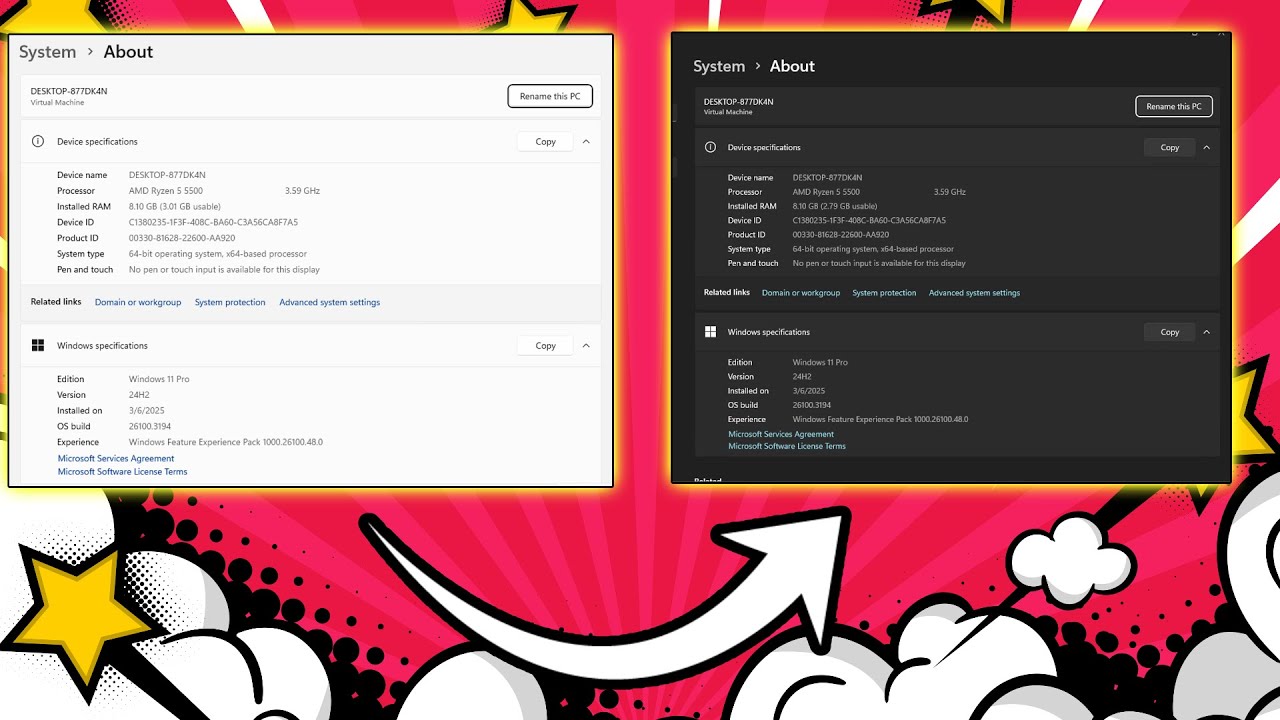The height and width of the screenshot is (720, 1280).
Task: Click Device ID value in light window
Action: point(213,222)
